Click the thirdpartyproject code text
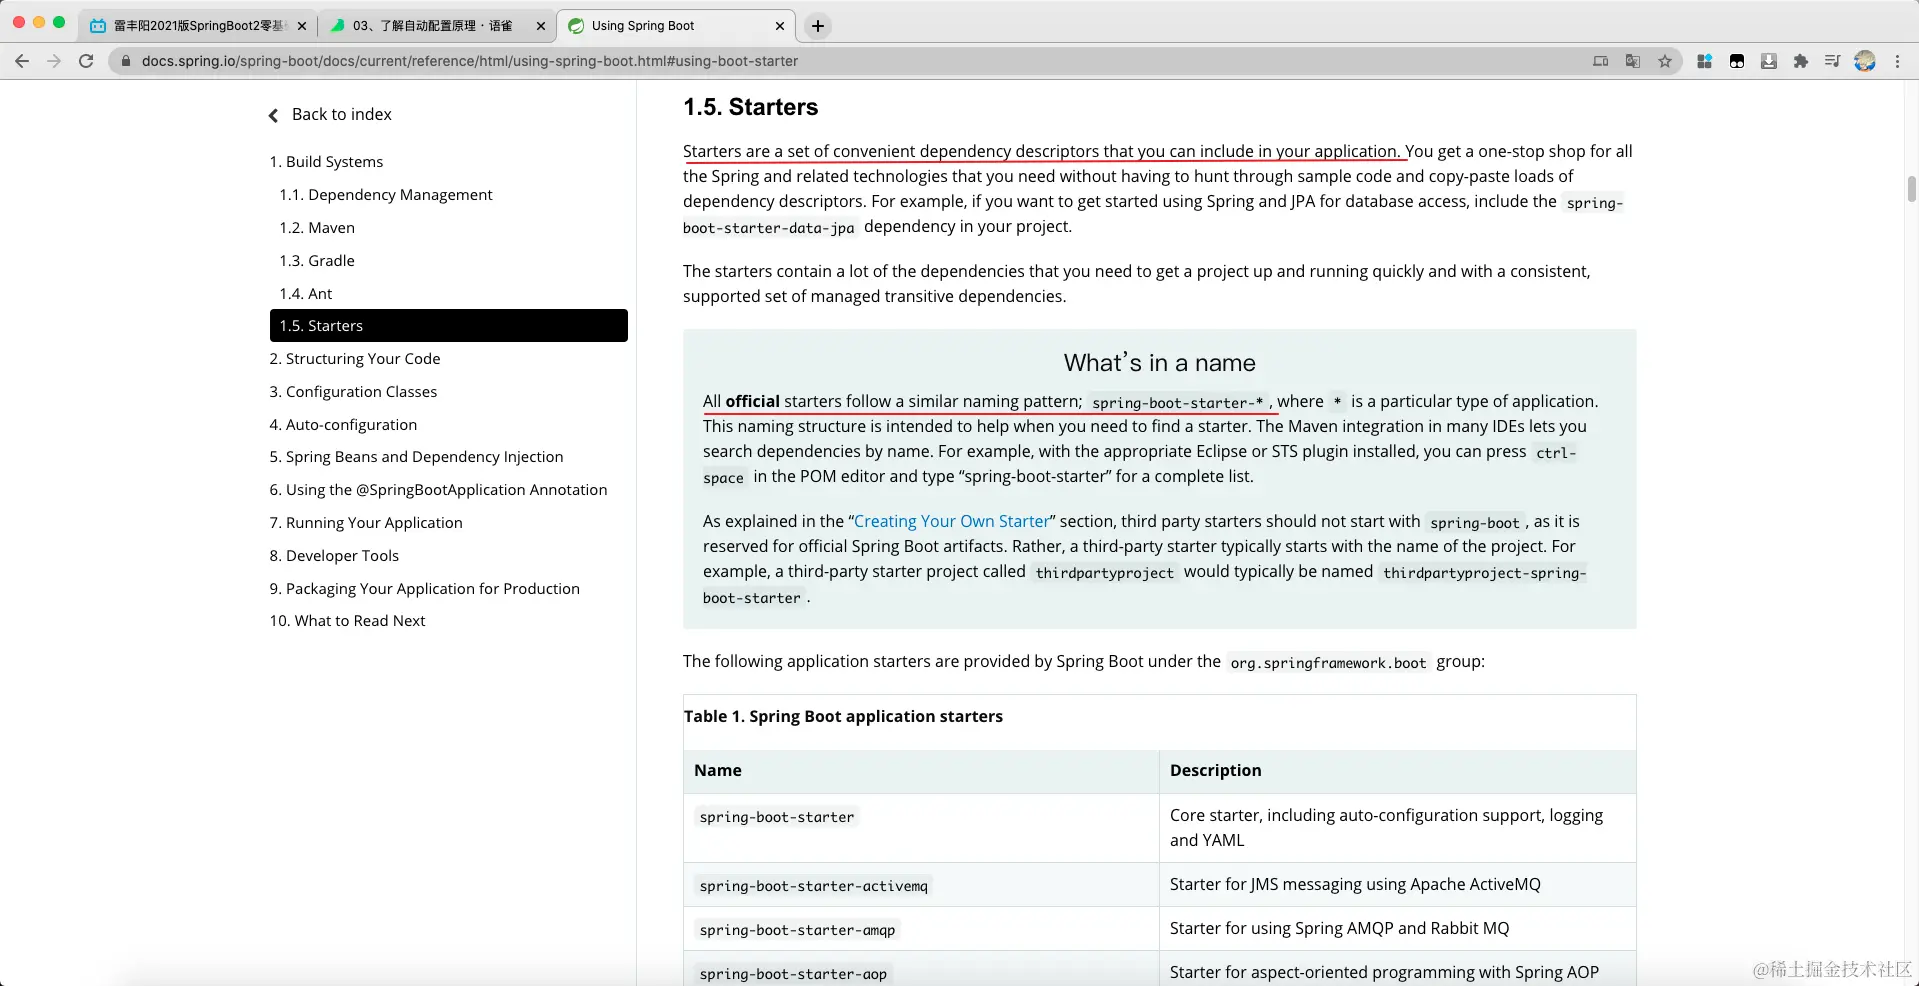 (x=1105, y=573)
